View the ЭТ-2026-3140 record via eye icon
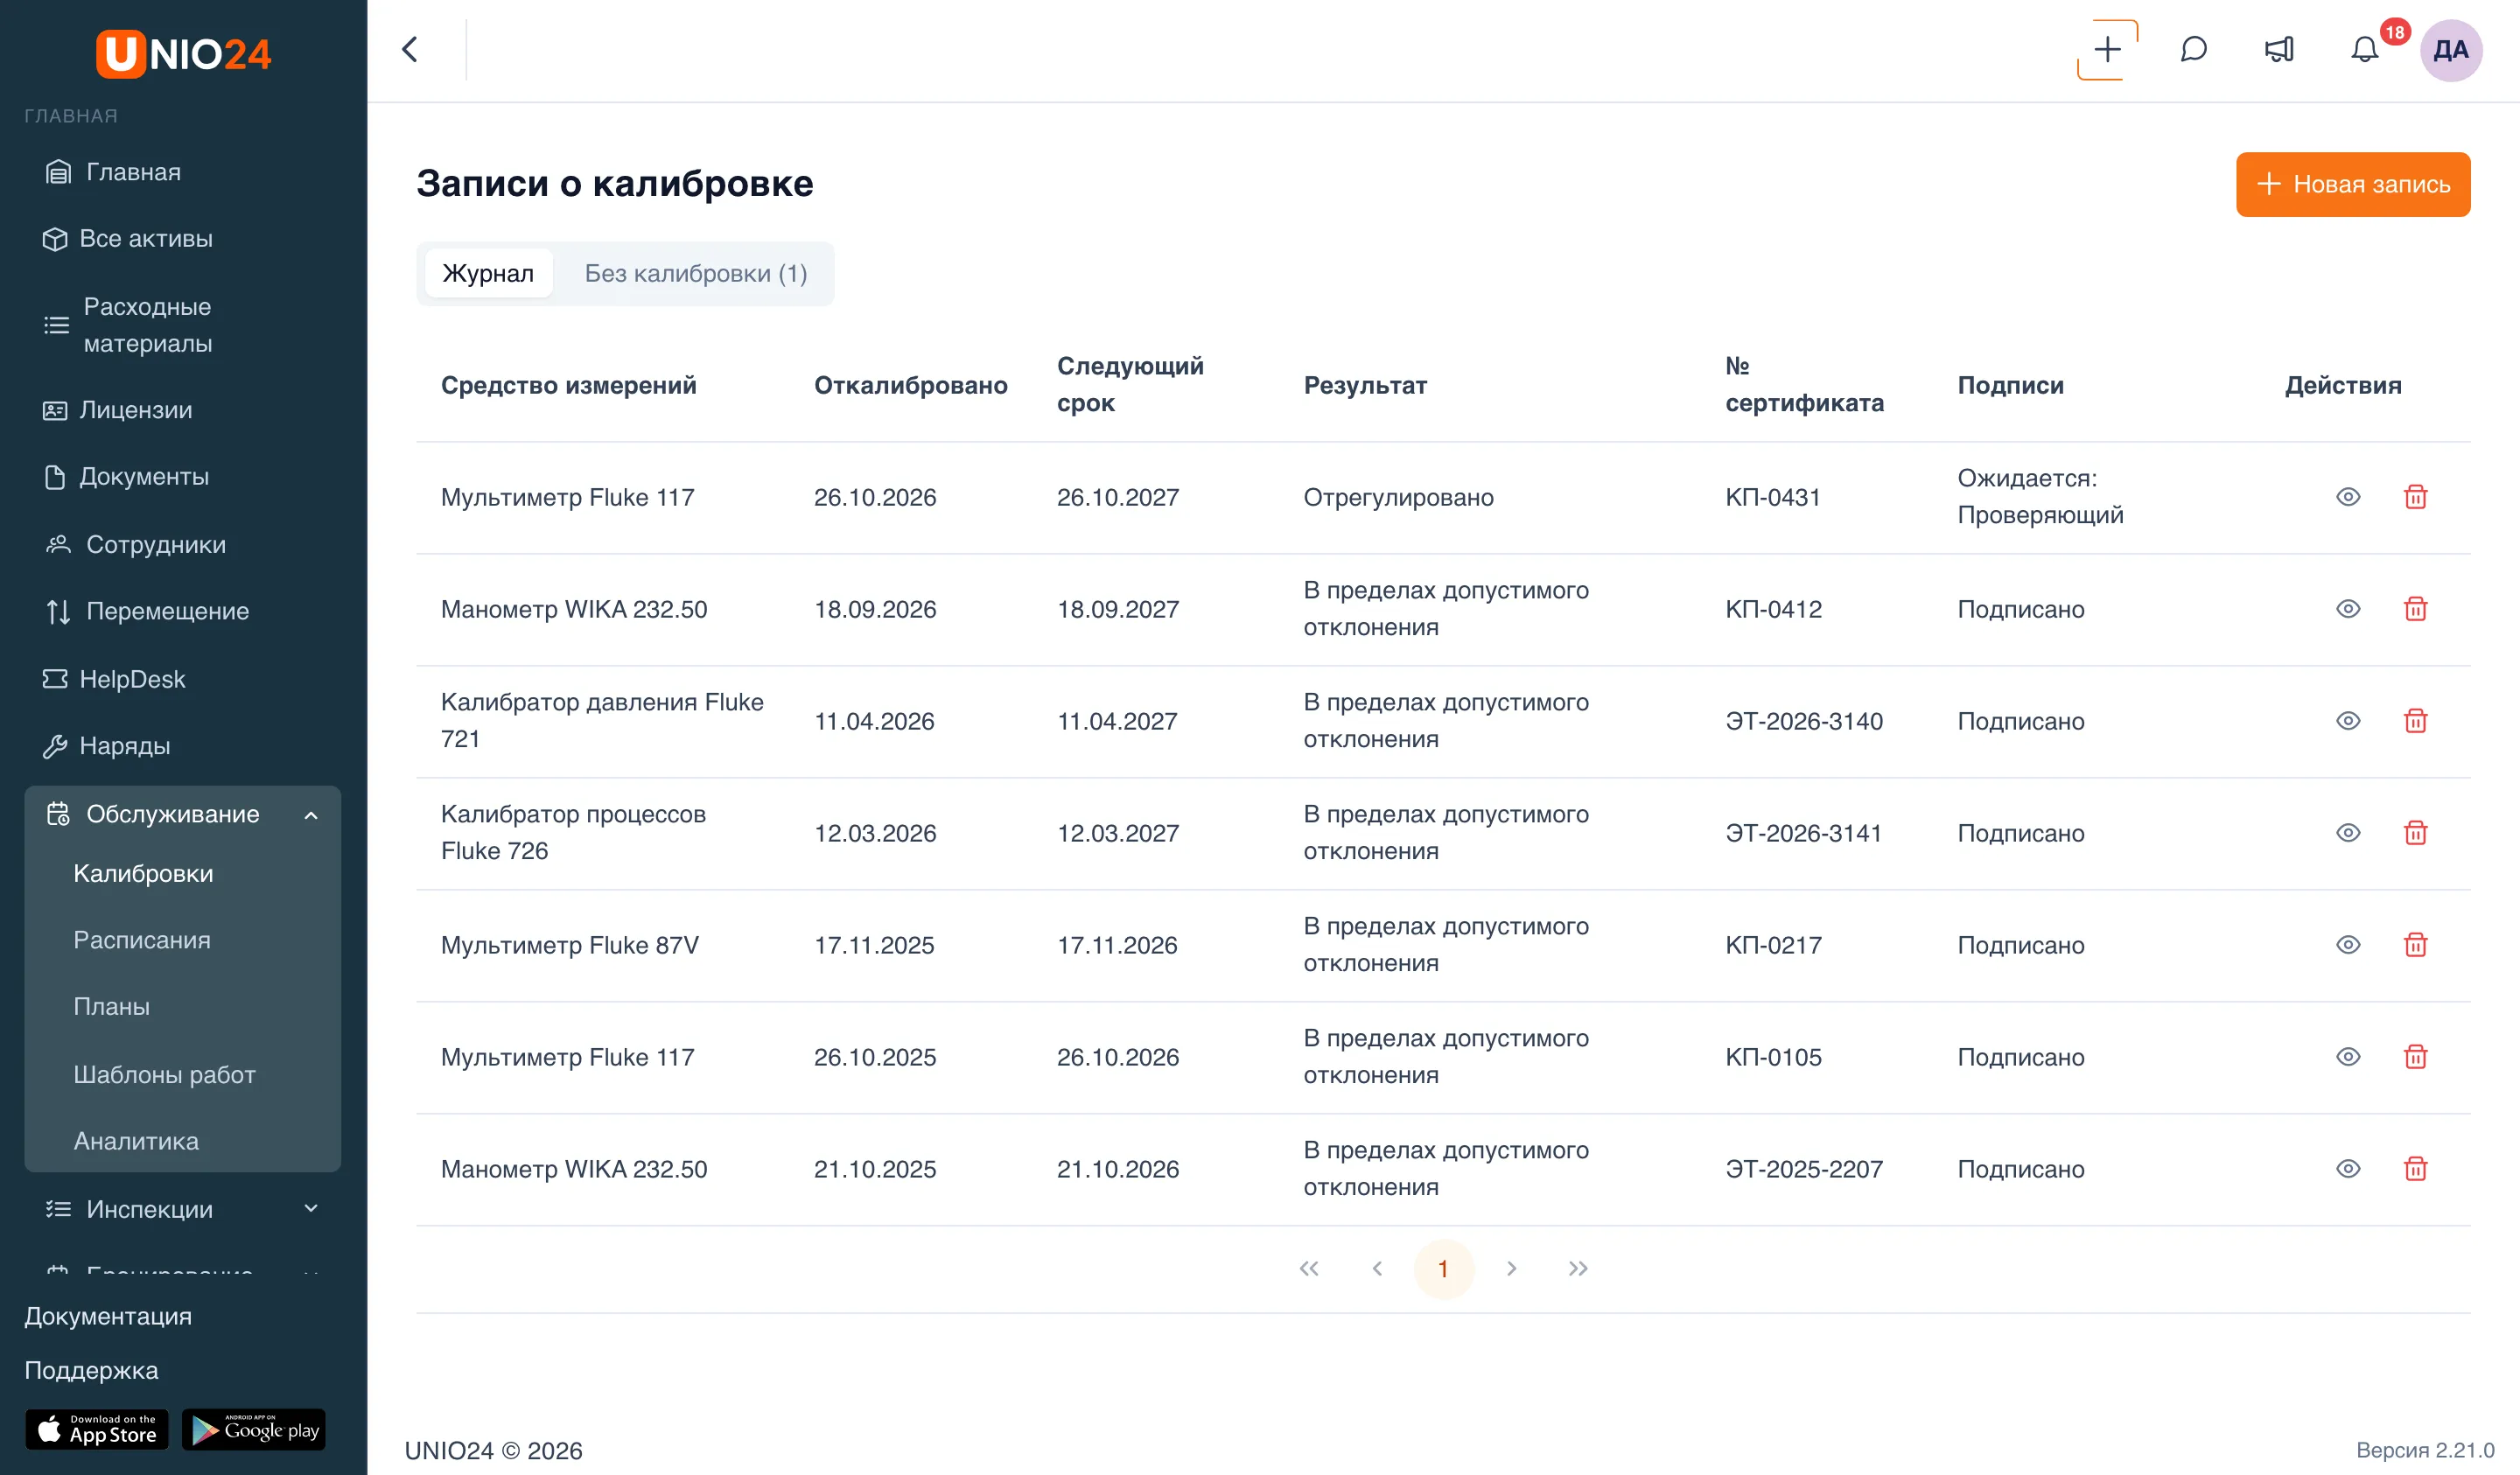This screenshot has height=1475, width=2520. click(2348, 721)
